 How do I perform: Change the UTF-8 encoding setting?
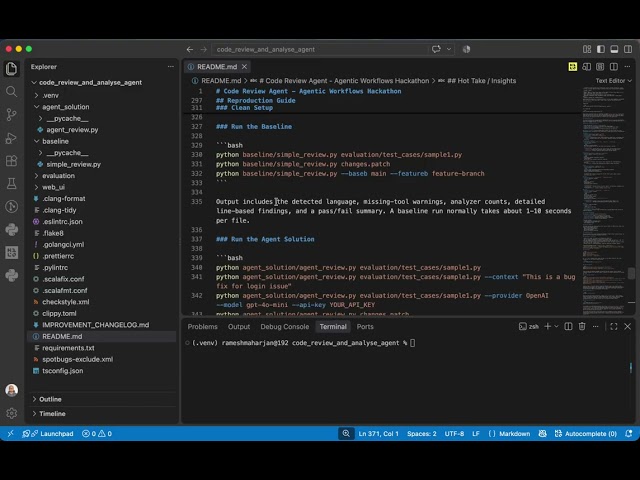(454, 433)
